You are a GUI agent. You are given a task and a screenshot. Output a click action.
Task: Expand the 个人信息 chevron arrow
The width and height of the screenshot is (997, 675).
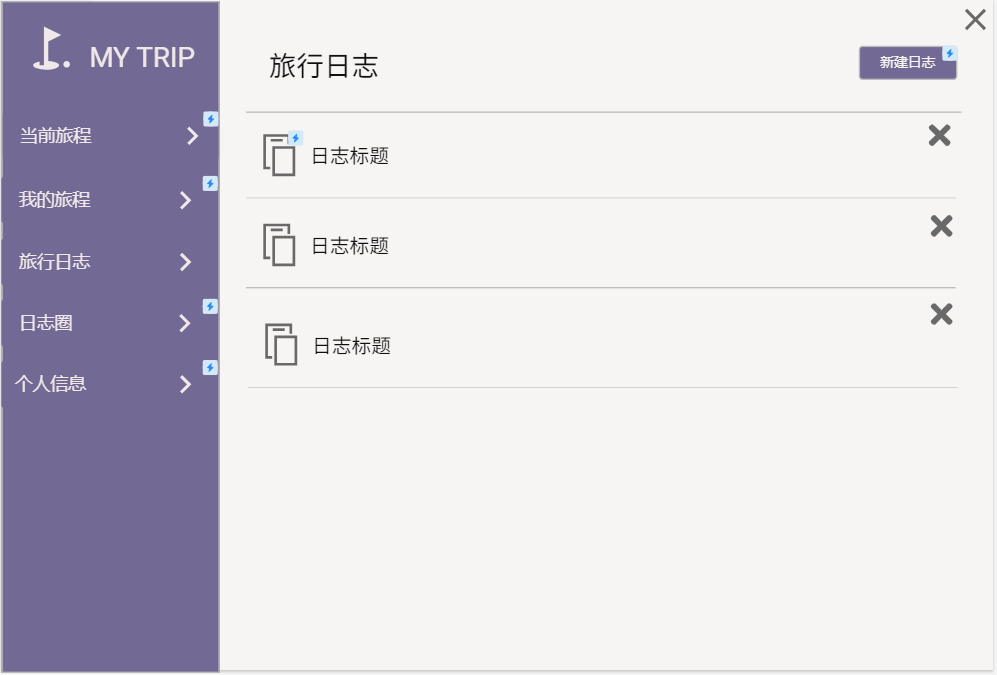coord(185,384)
